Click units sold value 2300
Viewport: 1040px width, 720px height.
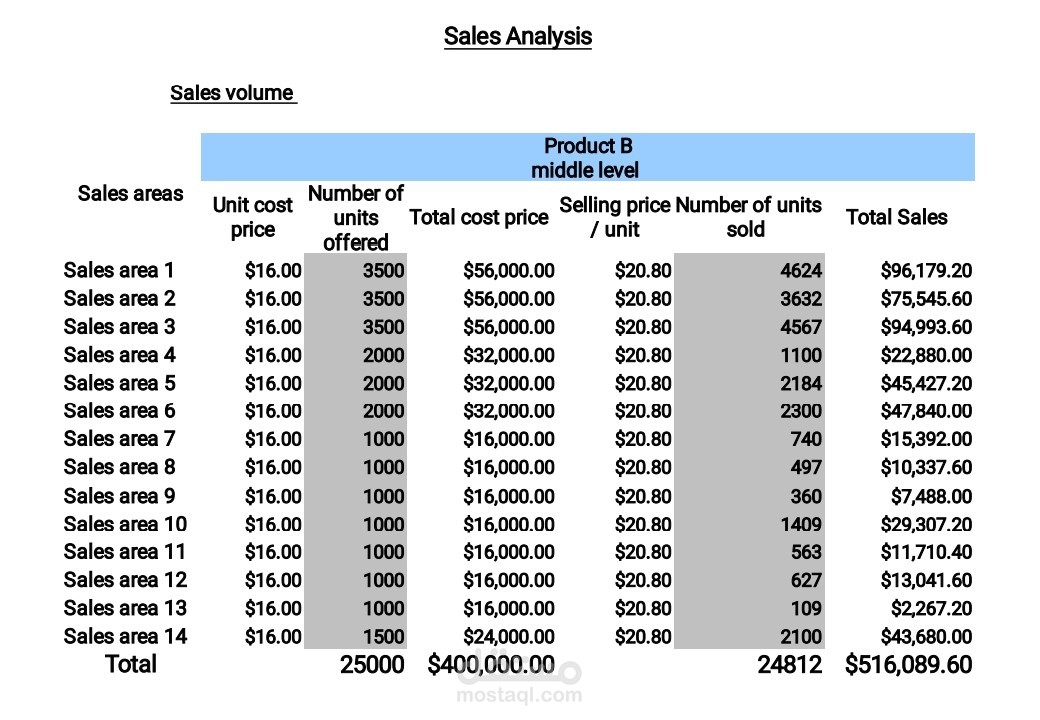click(x=801, y=411)
